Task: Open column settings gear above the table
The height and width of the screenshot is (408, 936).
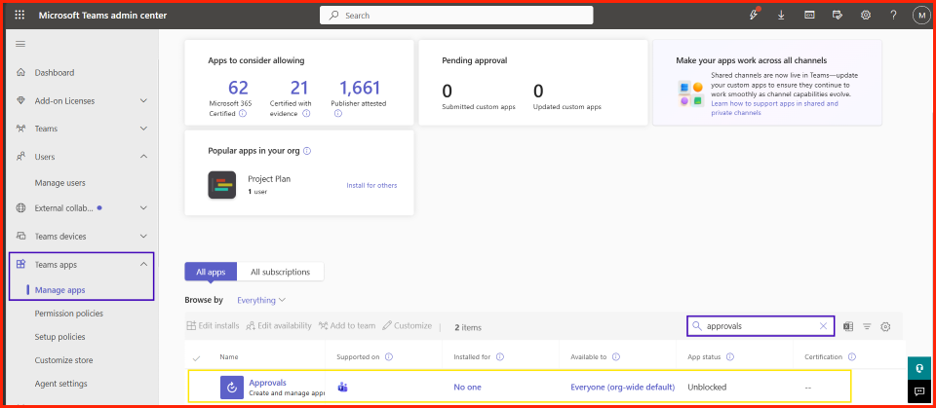Action: point(886,326)
